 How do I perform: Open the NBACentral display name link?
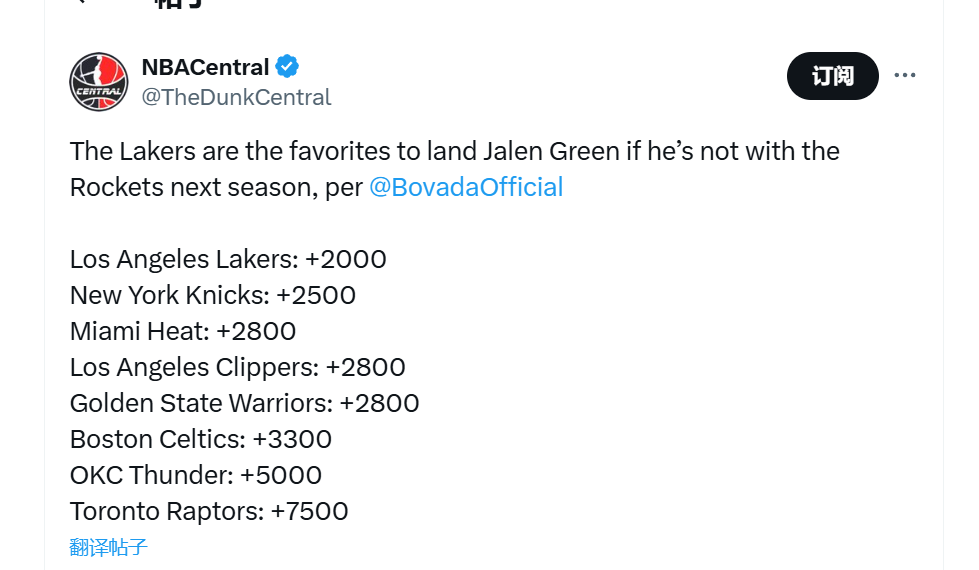pos(205,67)
